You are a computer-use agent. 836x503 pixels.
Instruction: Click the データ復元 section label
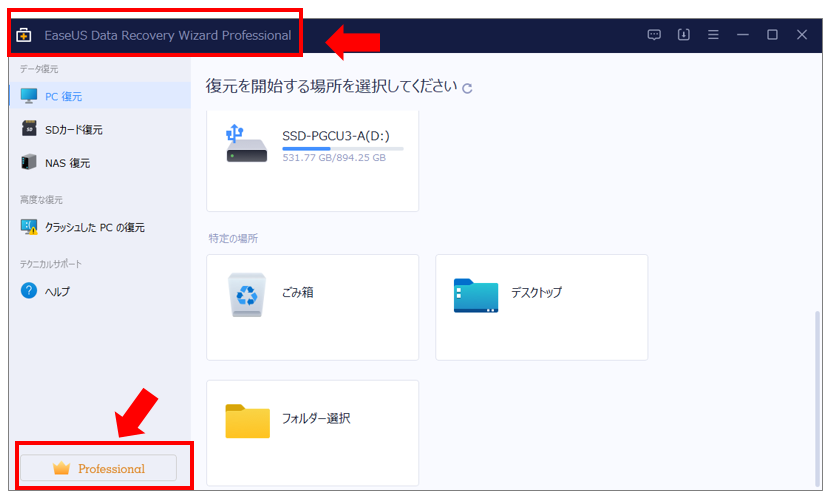(39, 69)
